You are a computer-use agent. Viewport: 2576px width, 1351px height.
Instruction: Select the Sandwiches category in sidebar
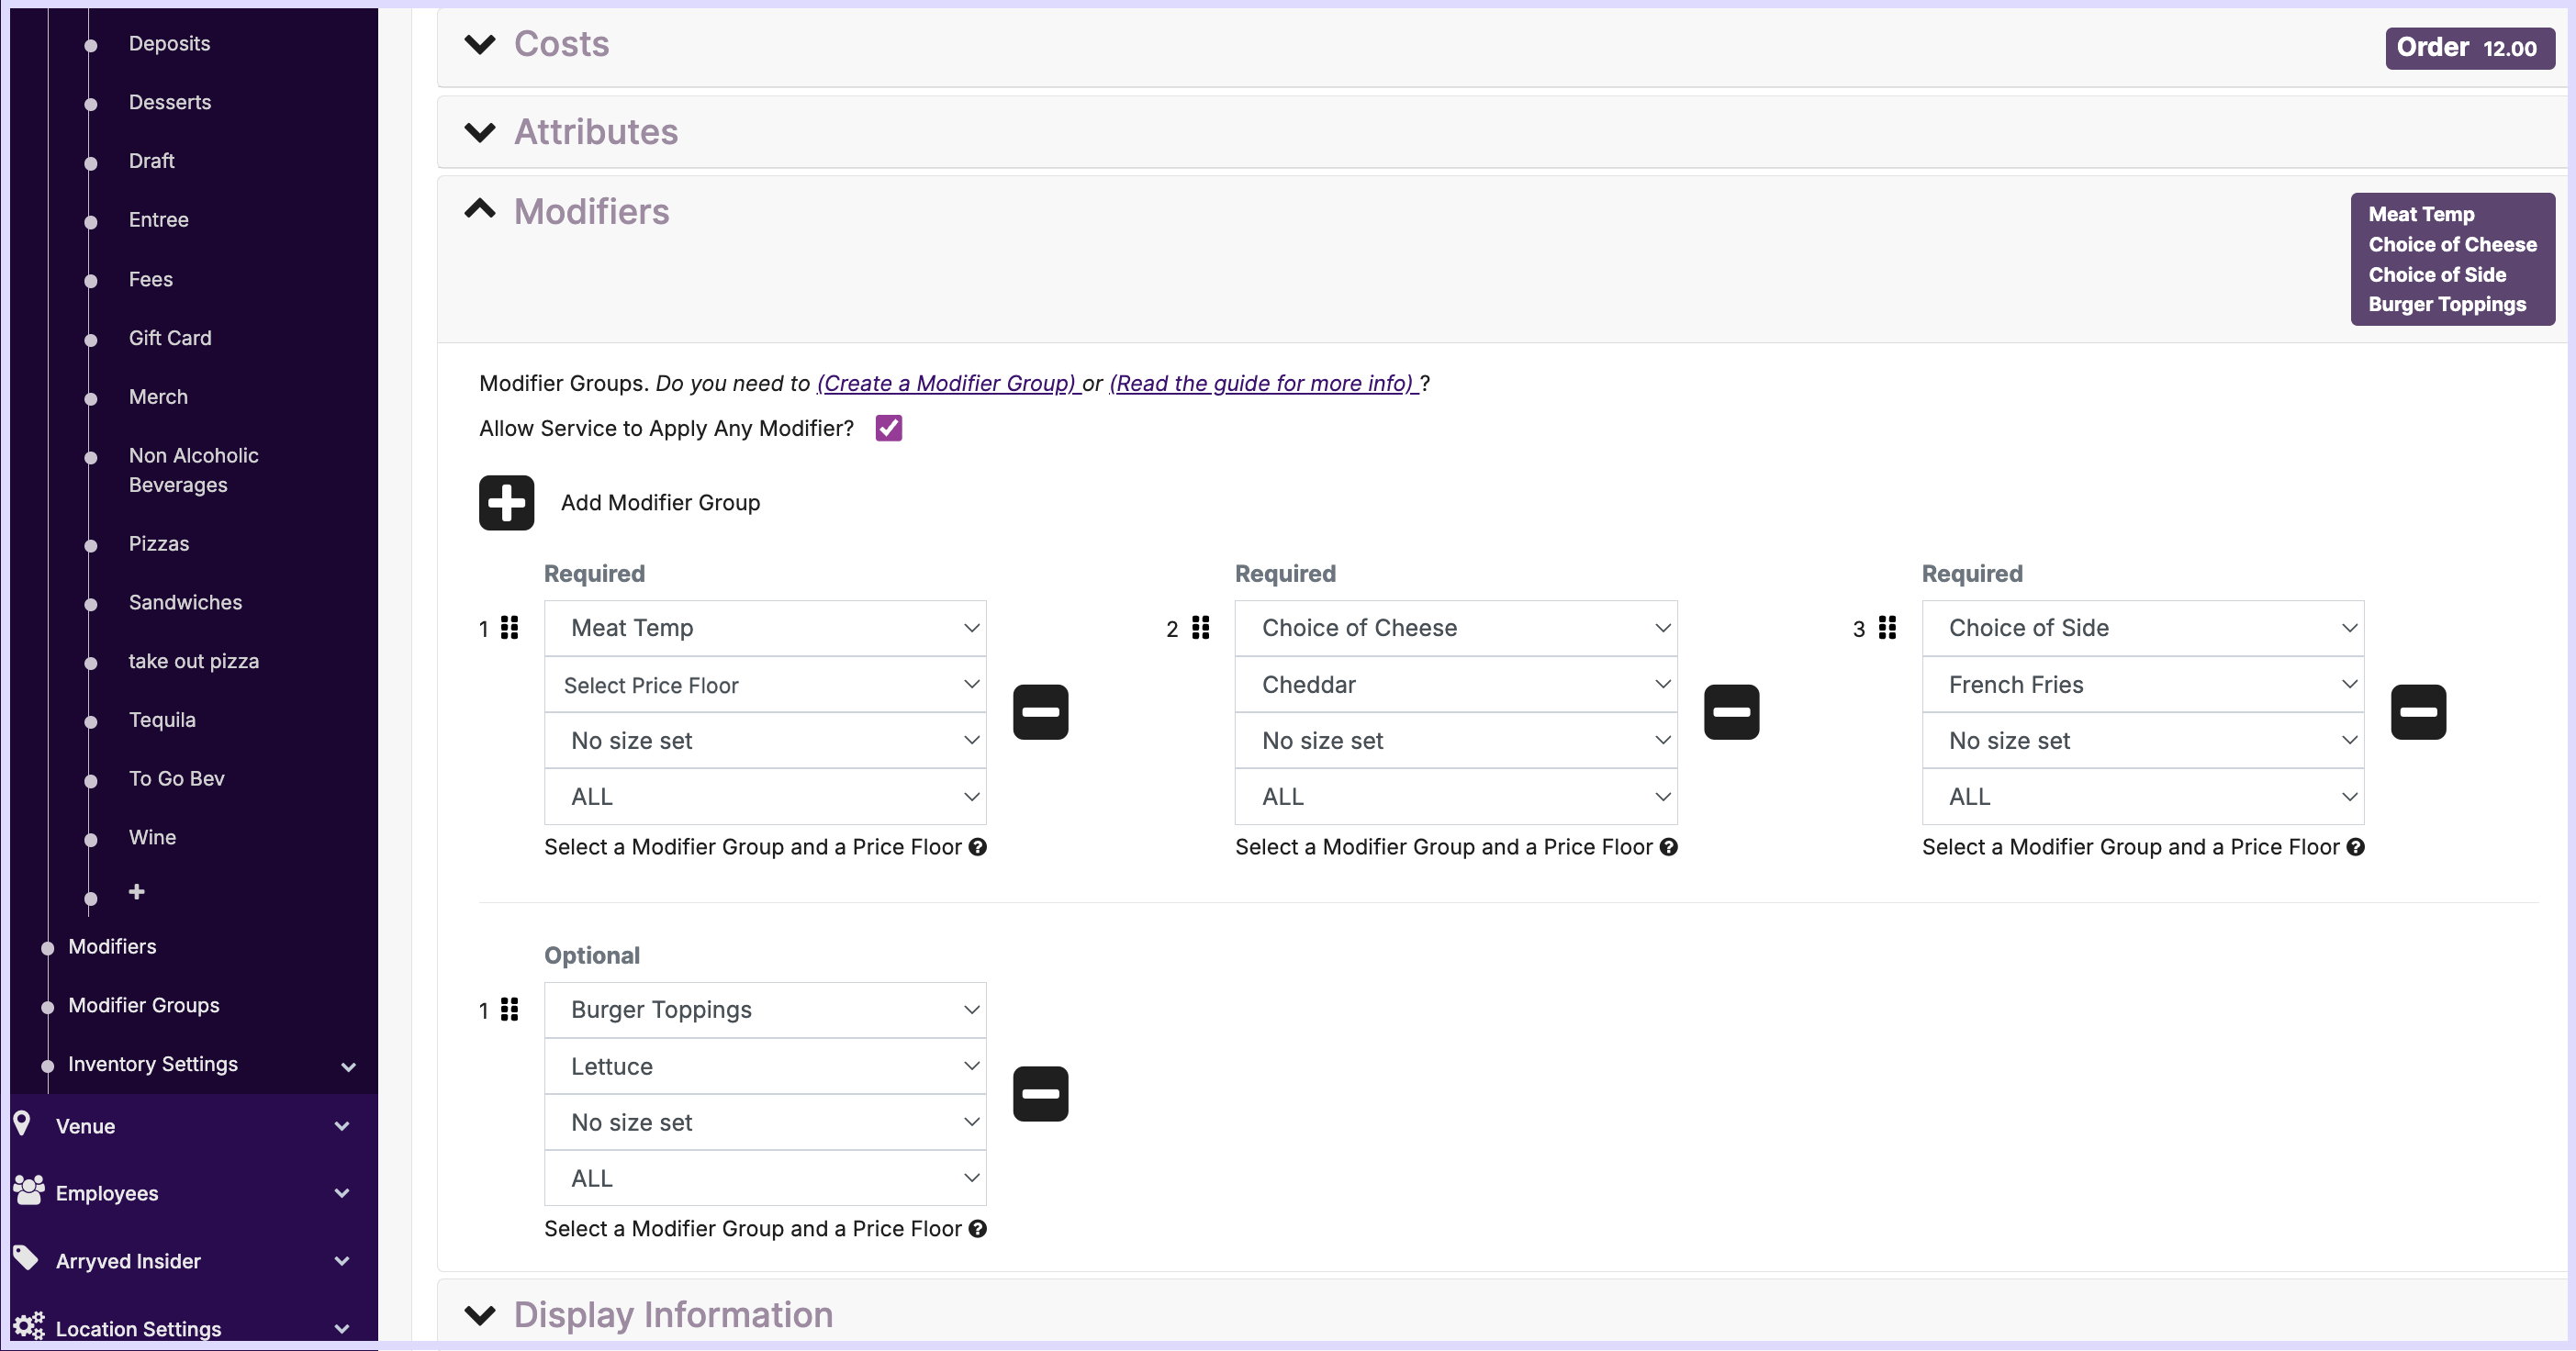pyautogui.click(x=185, y=602)
